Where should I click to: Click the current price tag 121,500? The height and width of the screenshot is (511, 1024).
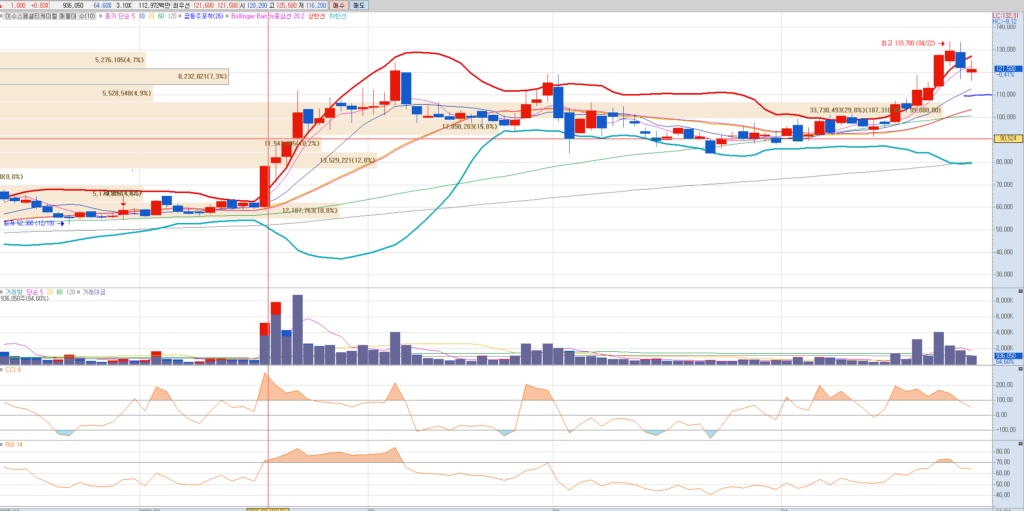coord(1006,69)
